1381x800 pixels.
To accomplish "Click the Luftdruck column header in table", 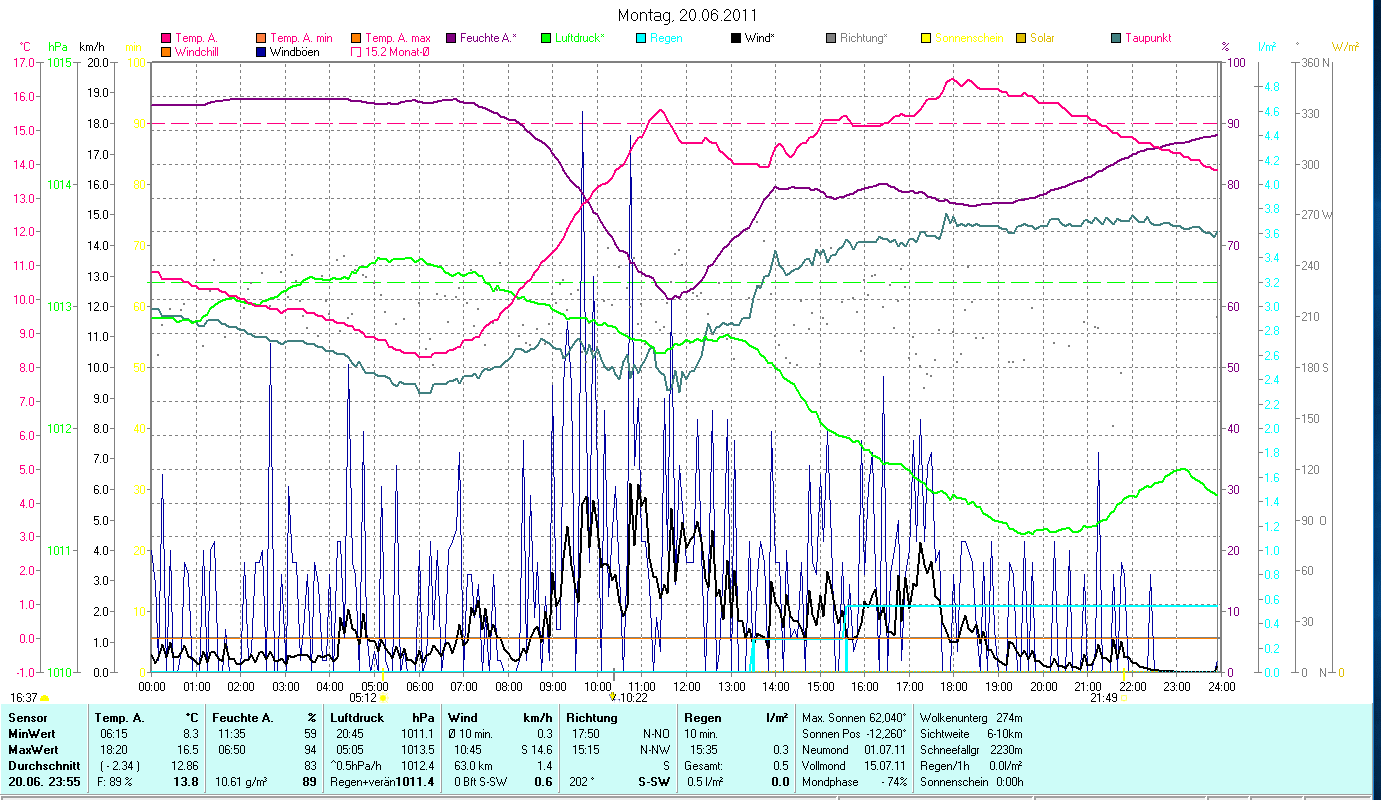I will (356, 717).
